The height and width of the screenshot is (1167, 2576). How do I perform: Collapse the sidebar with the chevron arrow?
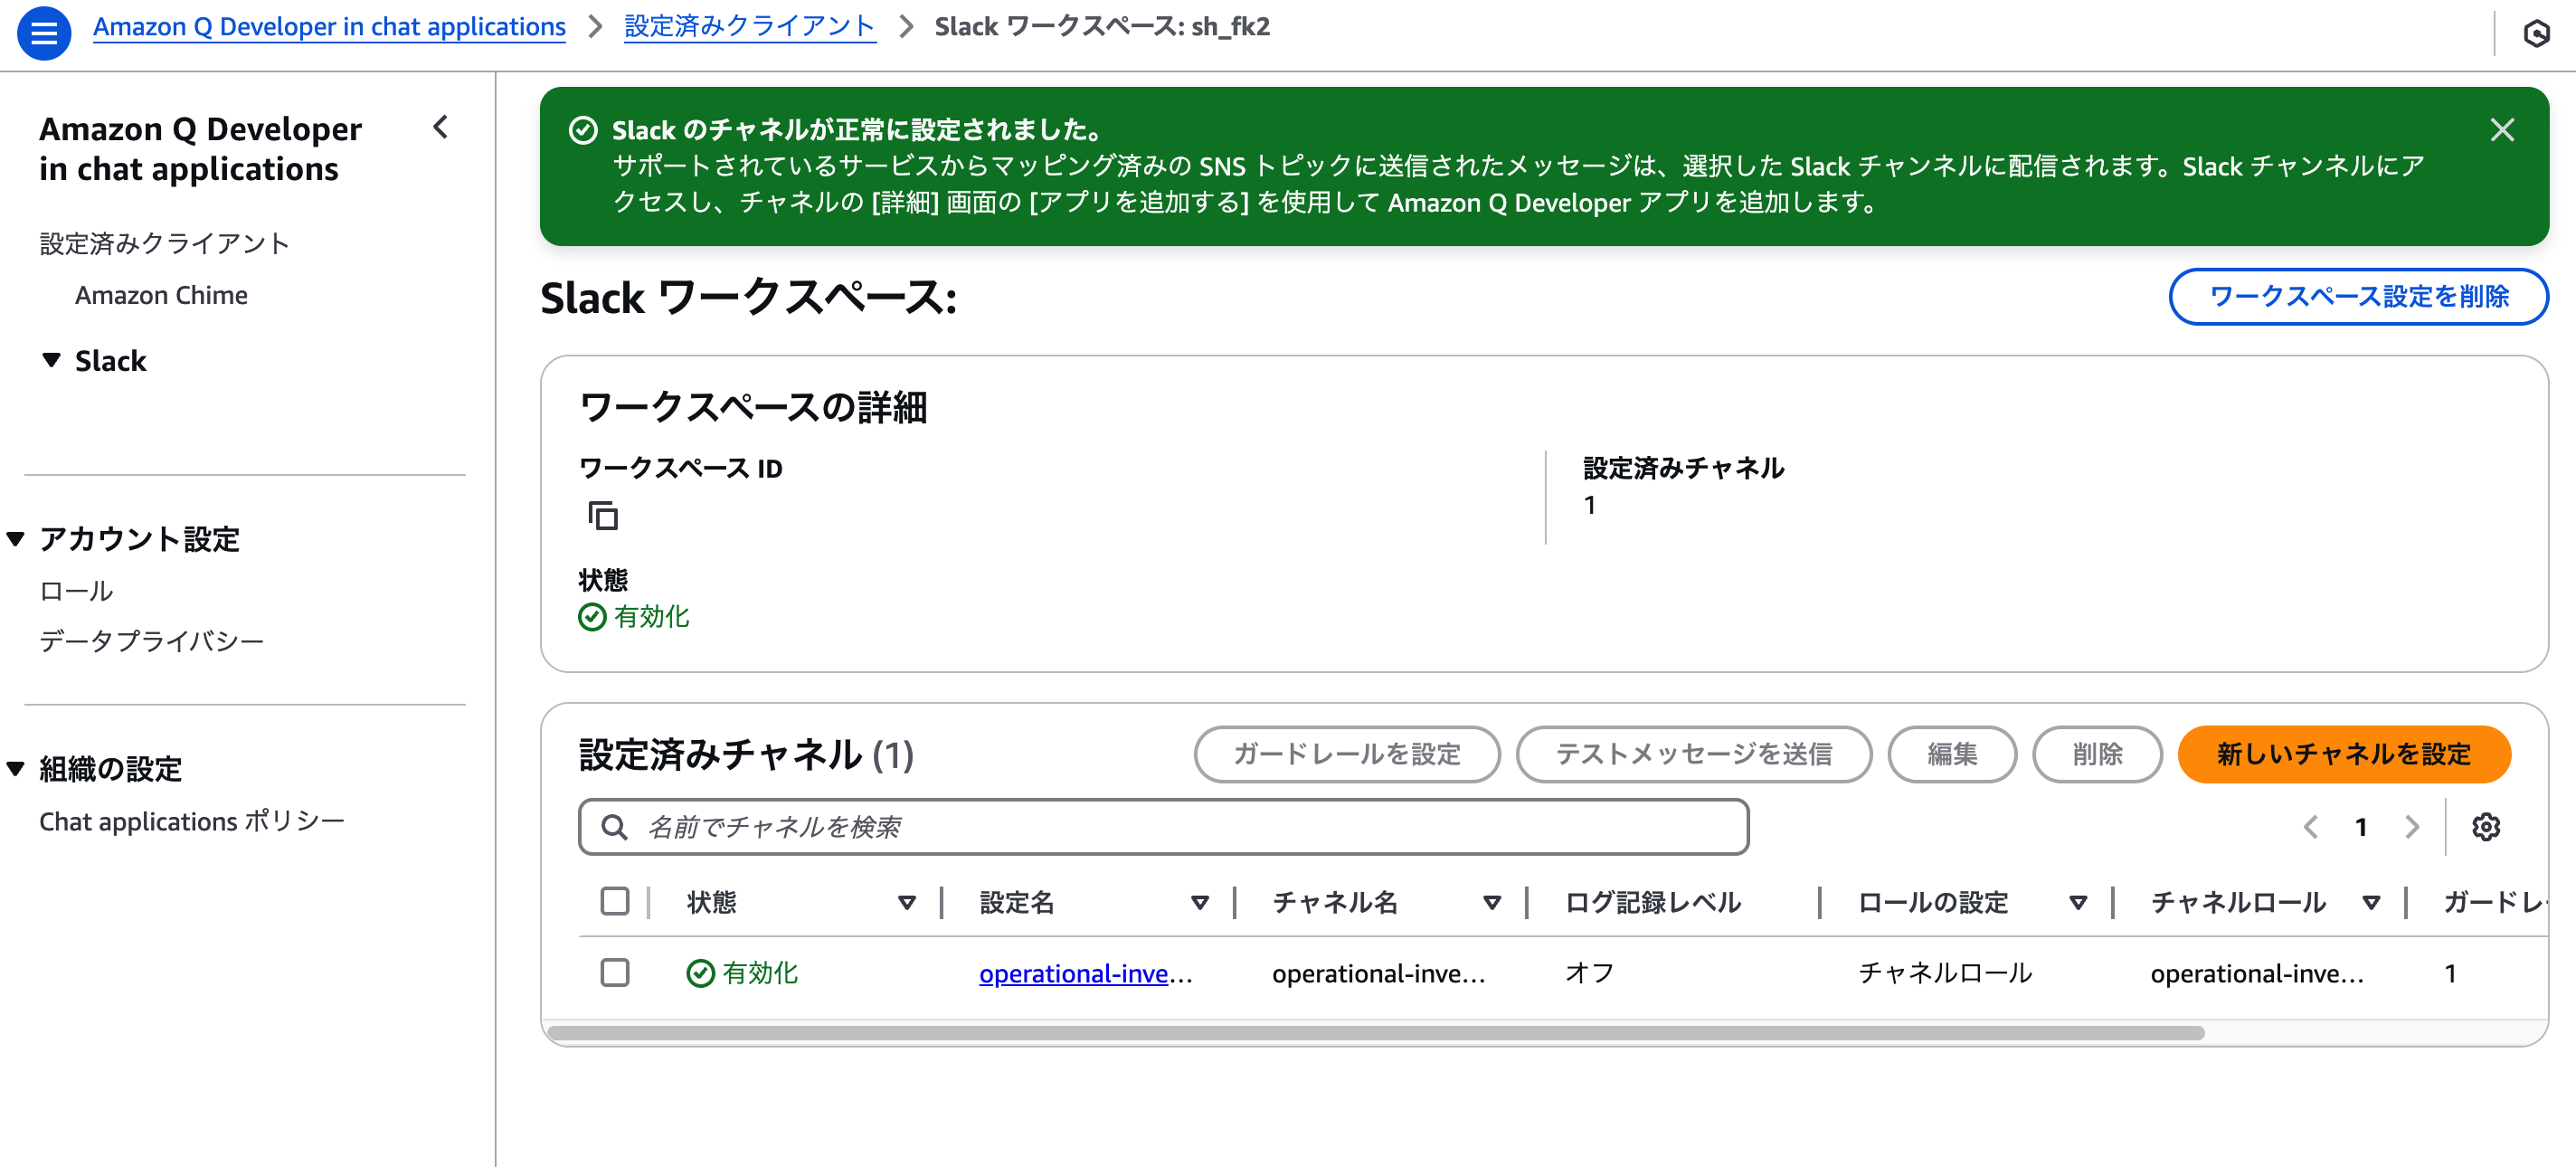point(440,127)
